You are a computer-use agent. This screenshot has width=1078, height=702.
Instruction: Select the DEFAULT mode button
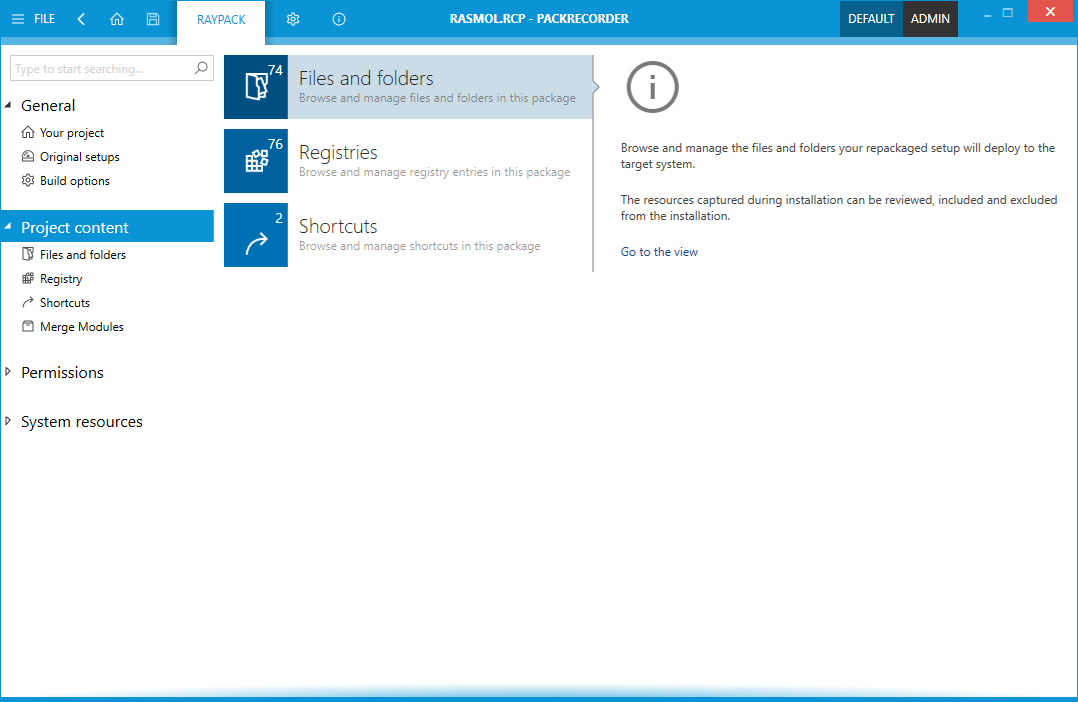[x=871, y=19]
